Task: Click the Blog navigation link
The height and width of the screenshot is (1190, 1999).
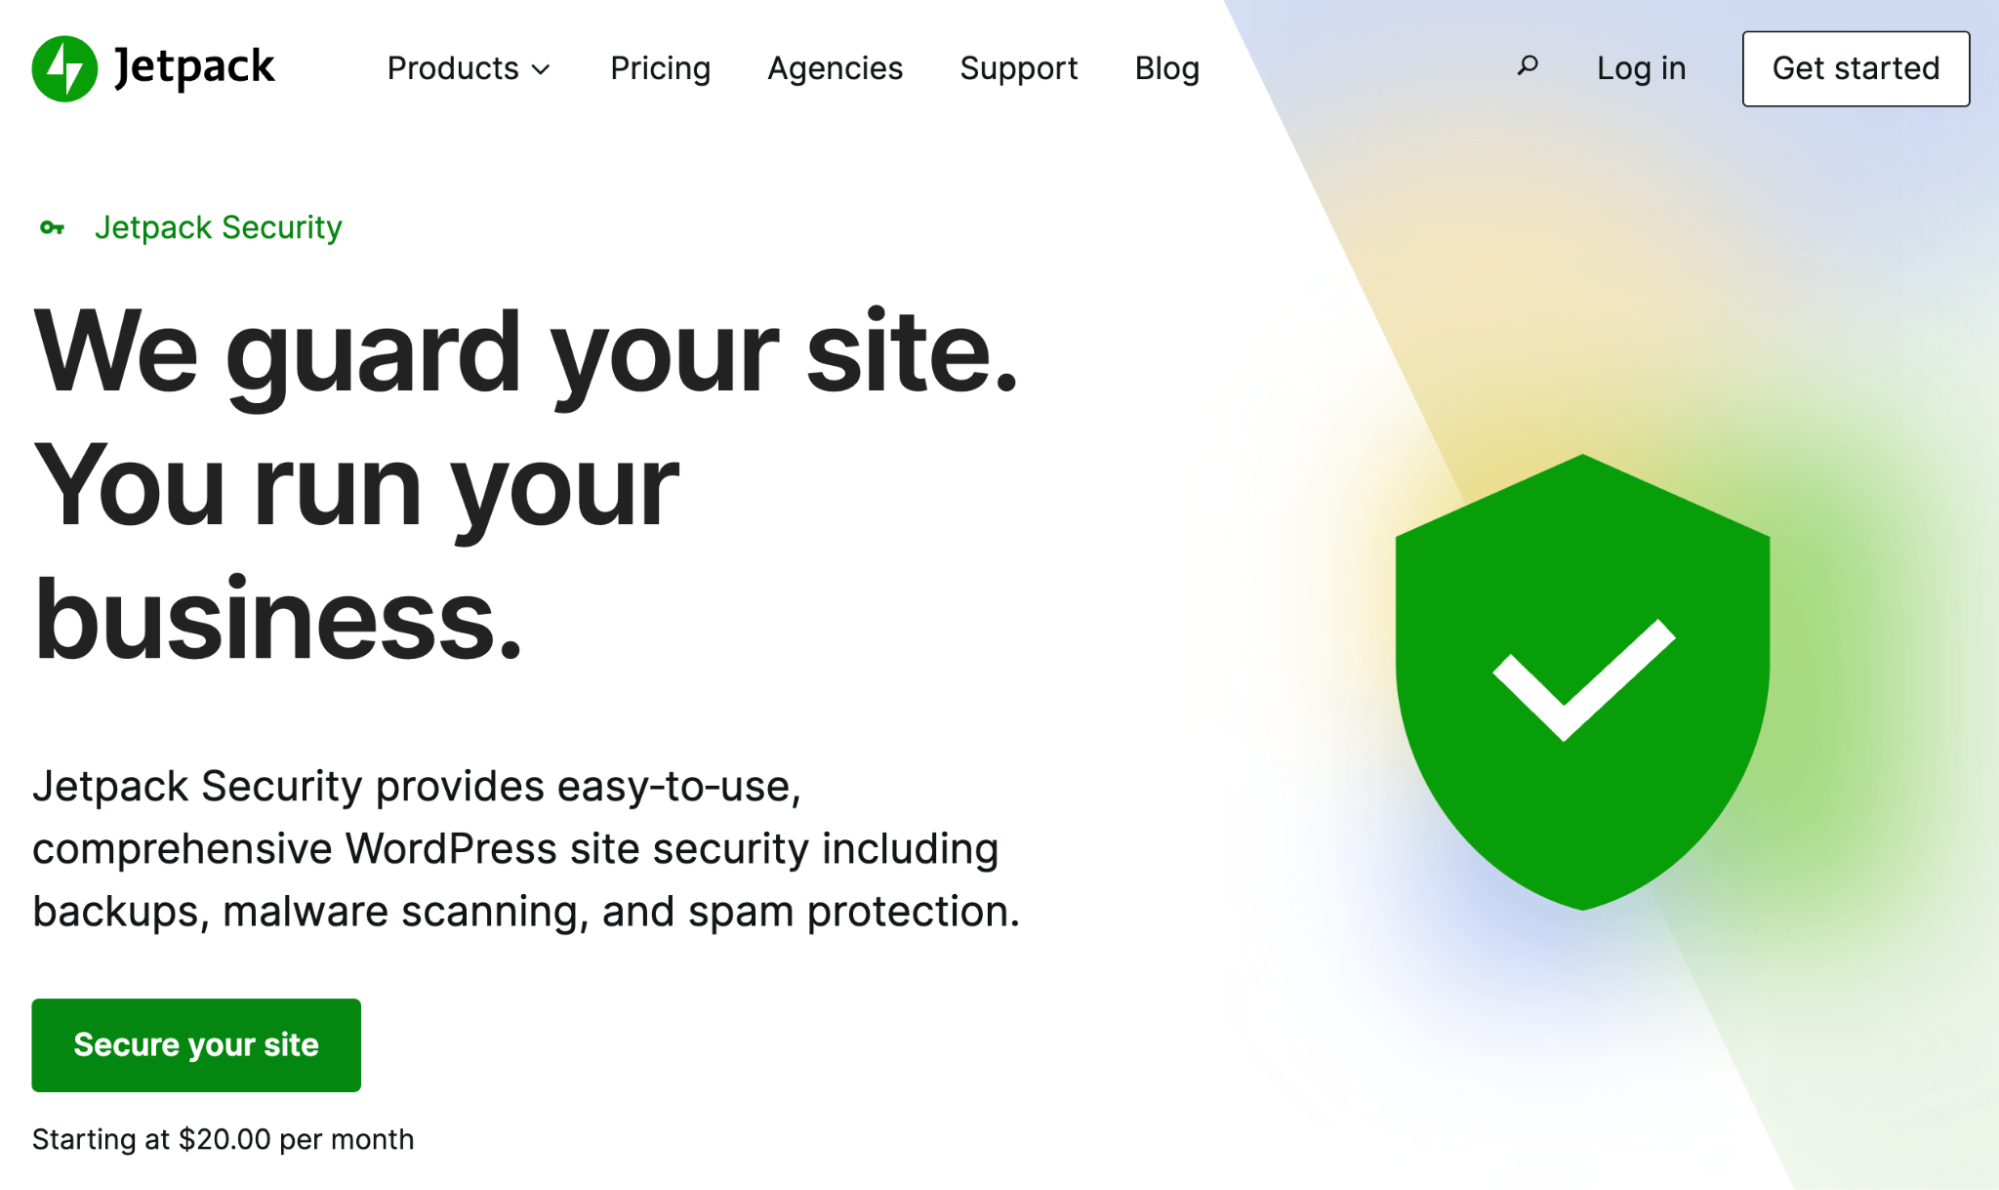Action: 1166,67
